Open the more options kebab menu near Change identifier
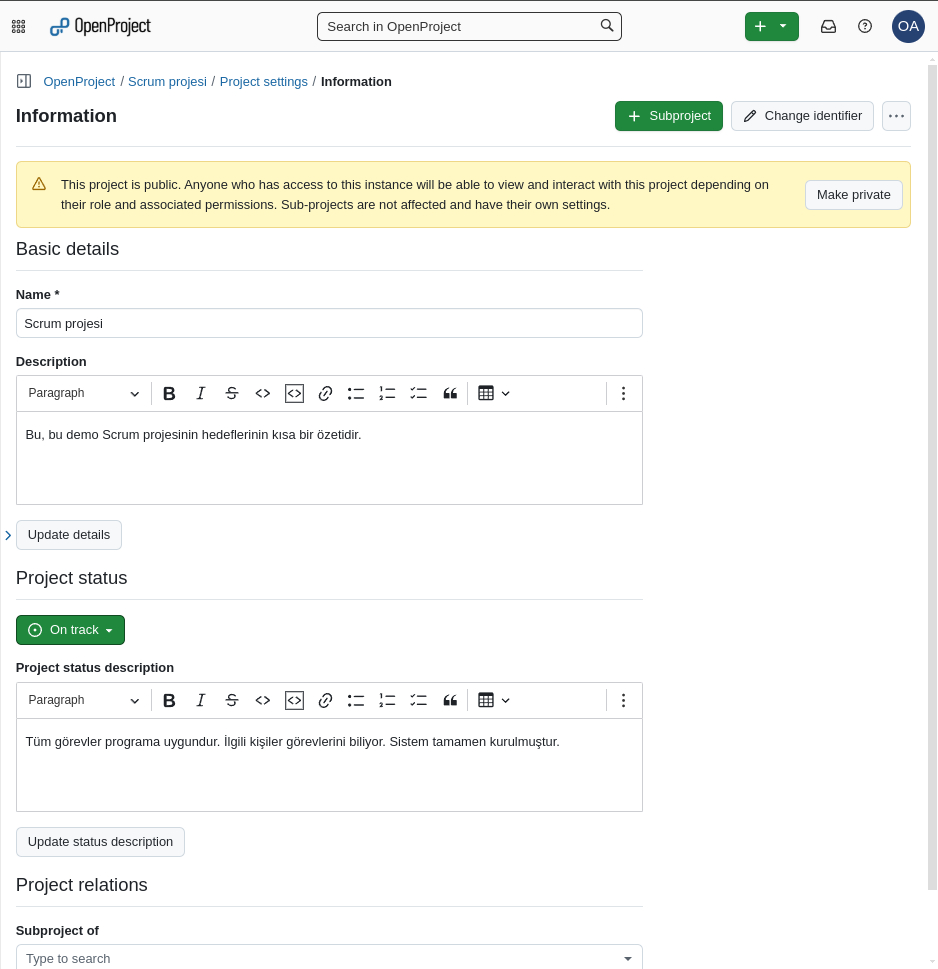 tap(896, 116)
